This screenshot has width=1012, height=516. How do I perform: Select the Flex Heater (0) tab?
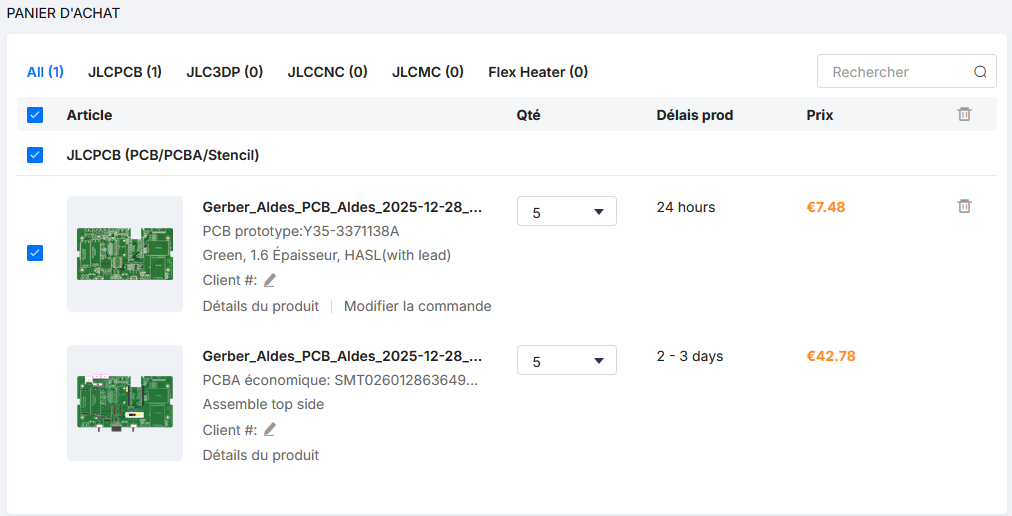(538, 72)
